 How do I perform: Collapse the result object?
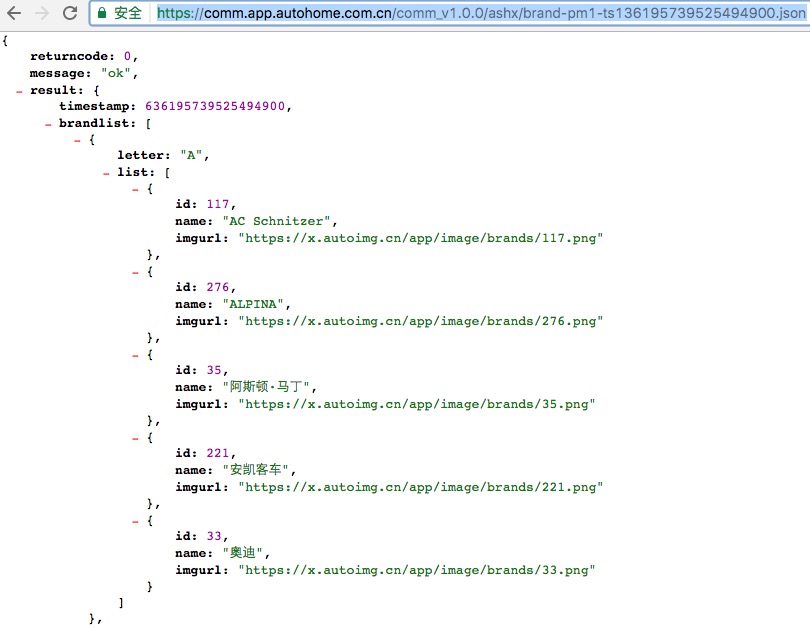pyautogui.click(x=19, y=91)
